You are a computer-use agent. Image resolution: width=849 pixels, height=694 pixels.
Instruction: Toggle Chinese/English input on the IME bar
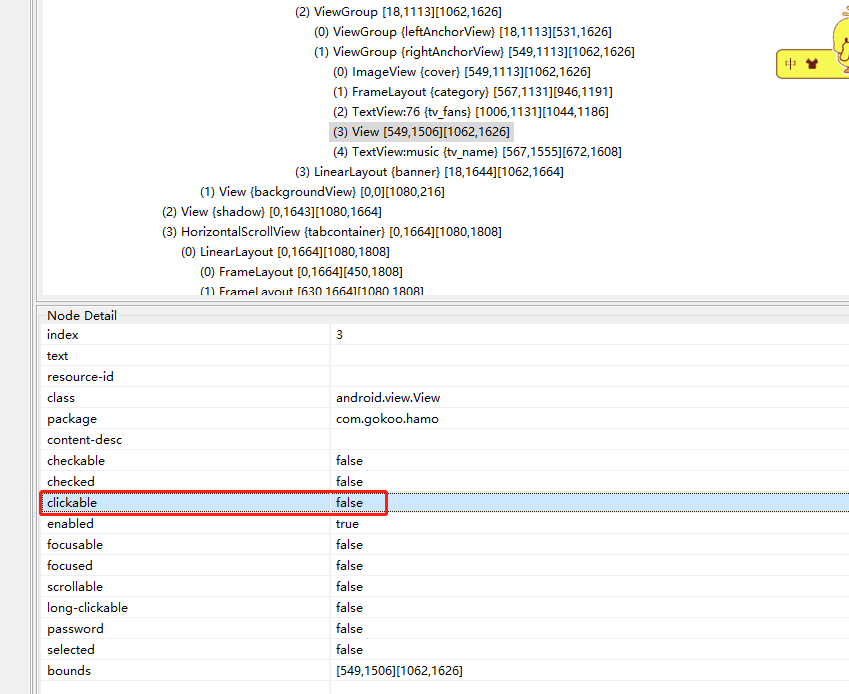pyautogui.click(x=790, y=63)
